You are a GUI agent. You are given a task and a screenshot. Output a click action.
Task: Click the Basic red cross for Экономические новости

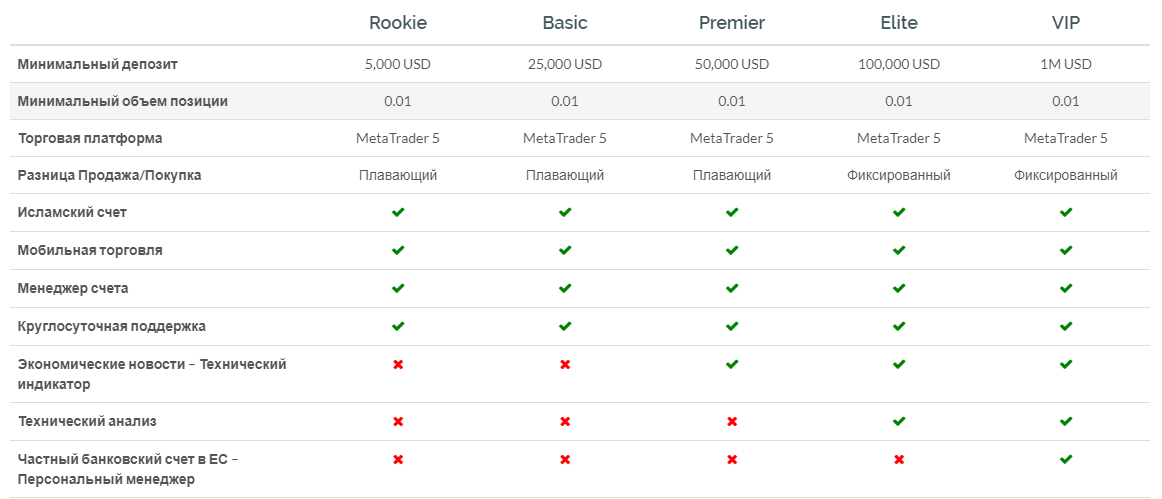click(565, 364)
